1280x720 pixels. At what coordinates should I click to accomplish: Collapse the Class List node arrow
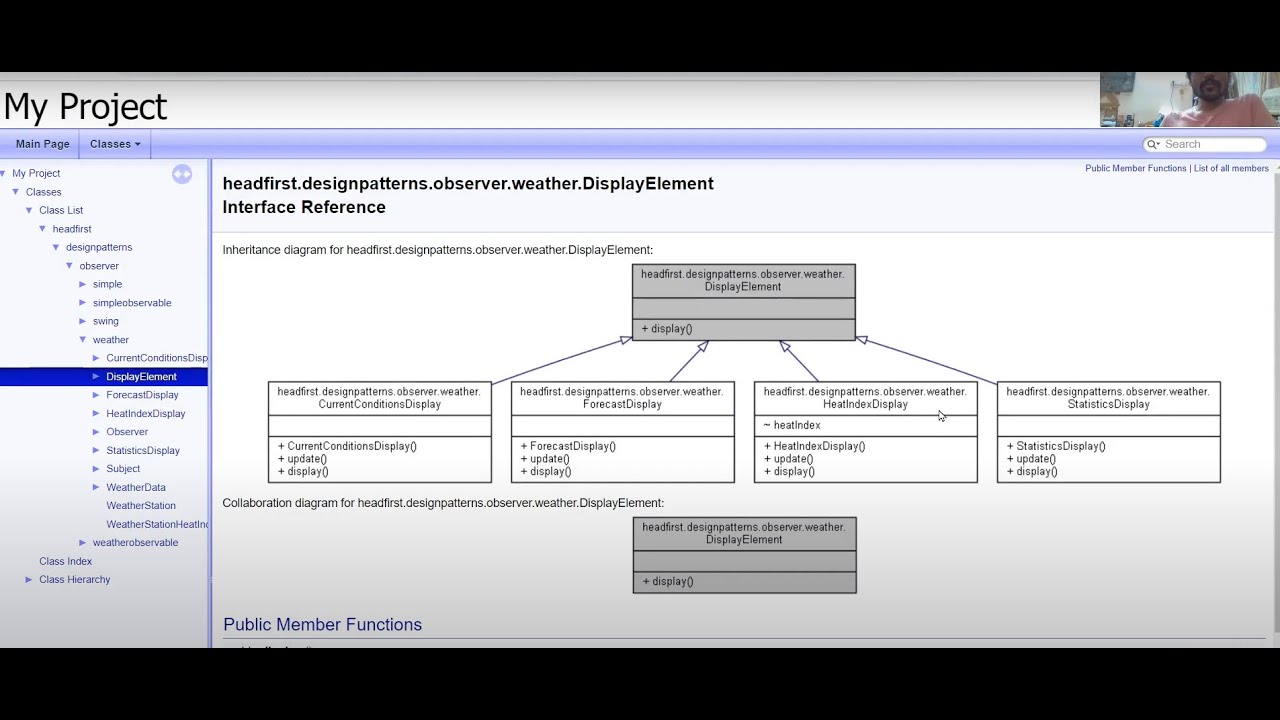pyautogui.click(x=29, y=210)
